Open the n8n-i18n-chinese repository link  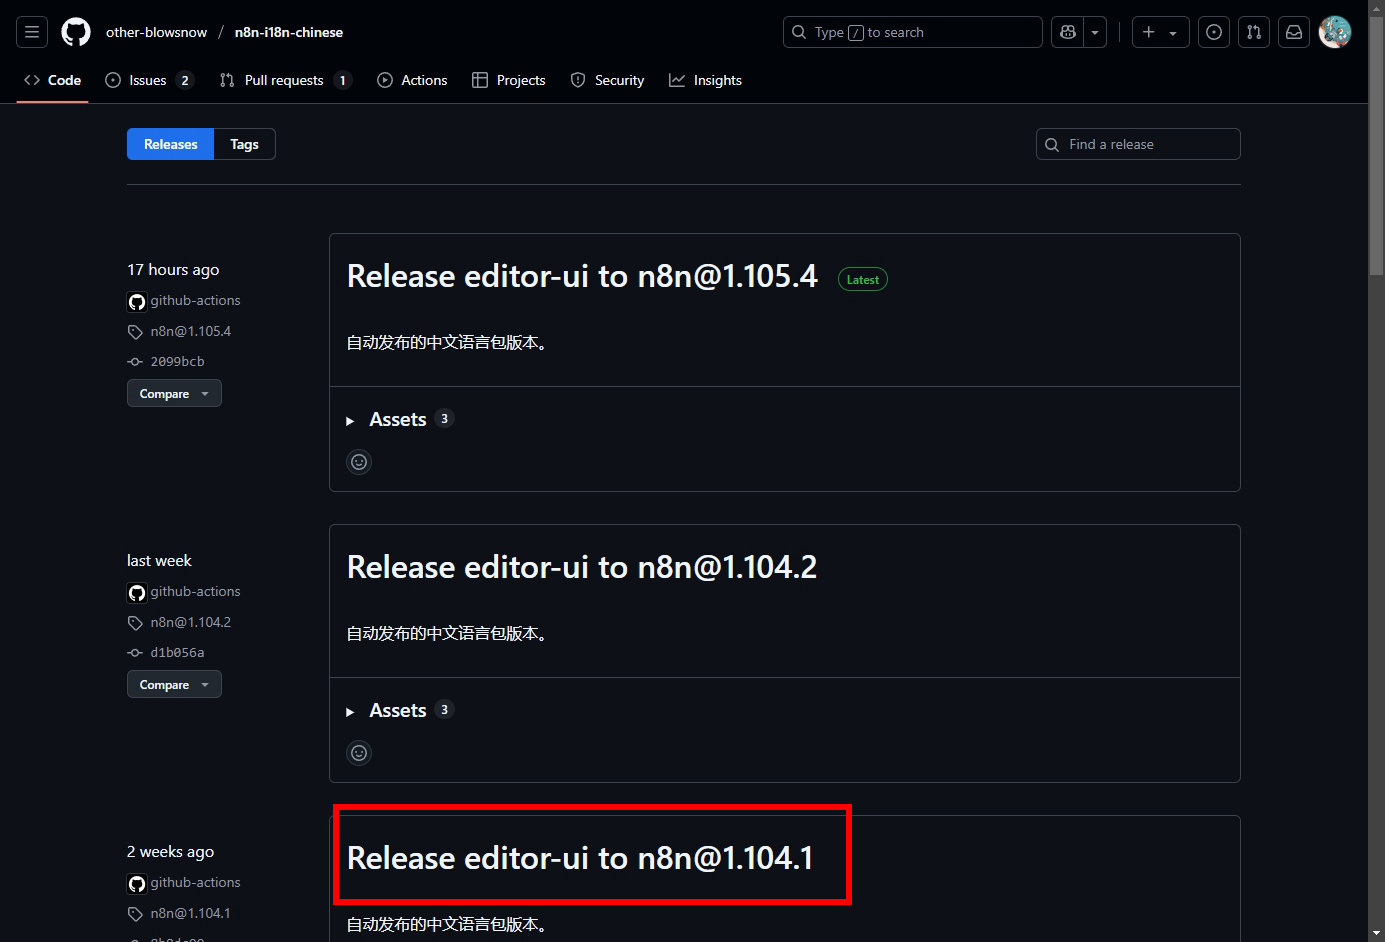(289, 32)
